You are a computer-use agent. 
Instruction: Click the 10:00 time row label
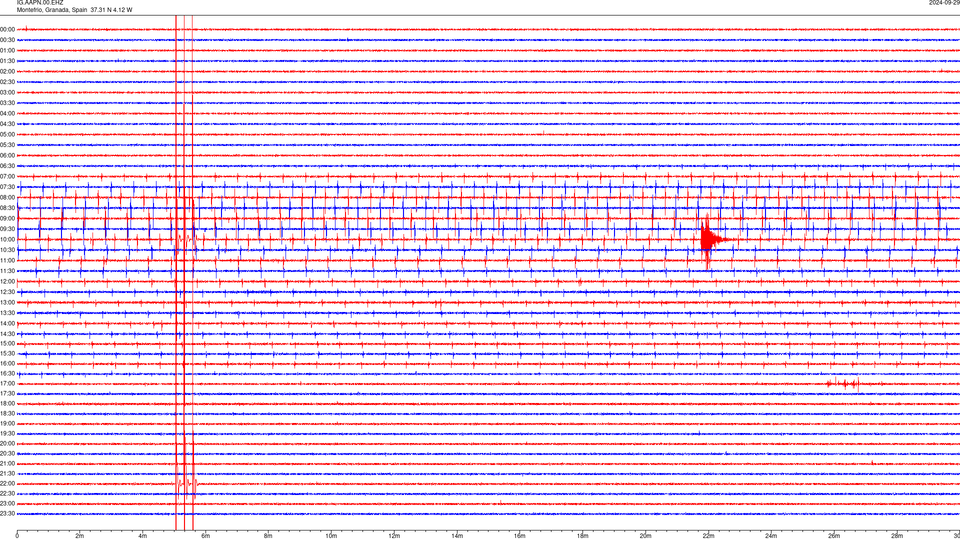7,239
